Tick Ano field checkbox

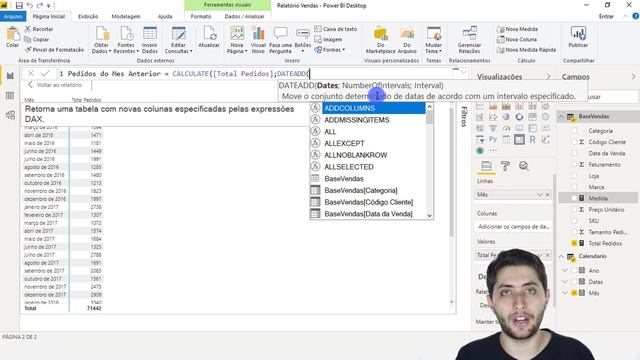click(x=574, y=270)
